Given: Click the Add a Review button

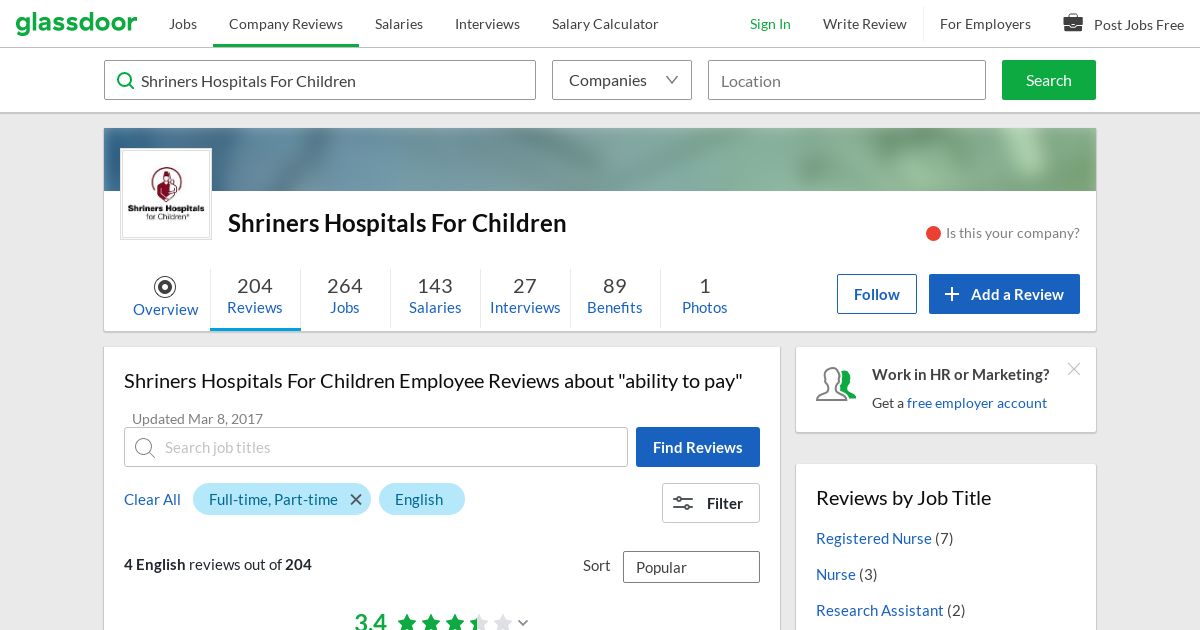Looking at the screenshot, I should point(1004,294).
